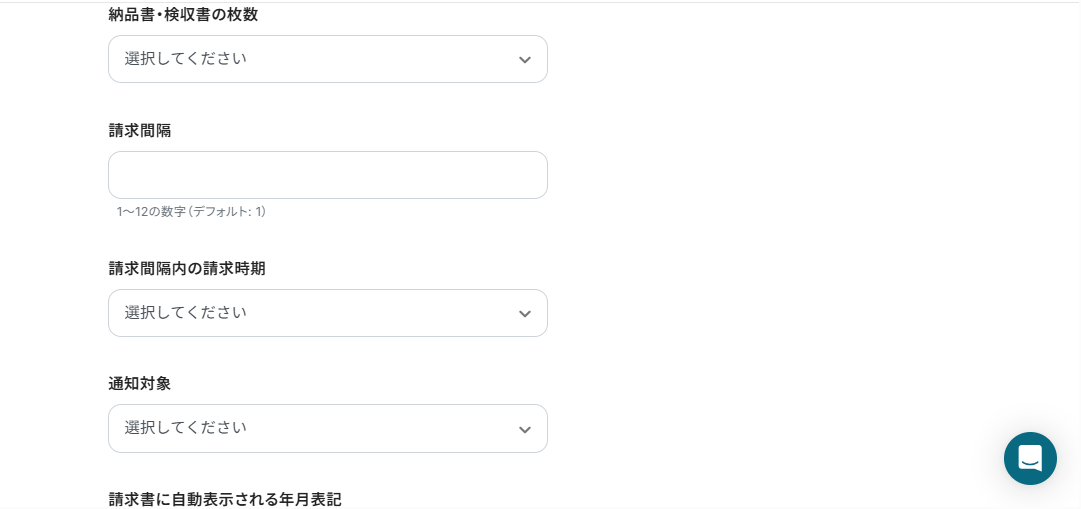Click the hint text 1〜12の数字(デフォルト: 1)
This screenshot has width=1081, height=509.
click(x=191, y=212)
